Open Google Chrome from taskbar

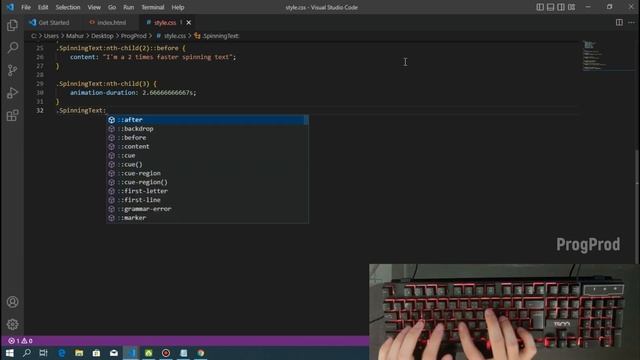(201, 353)
